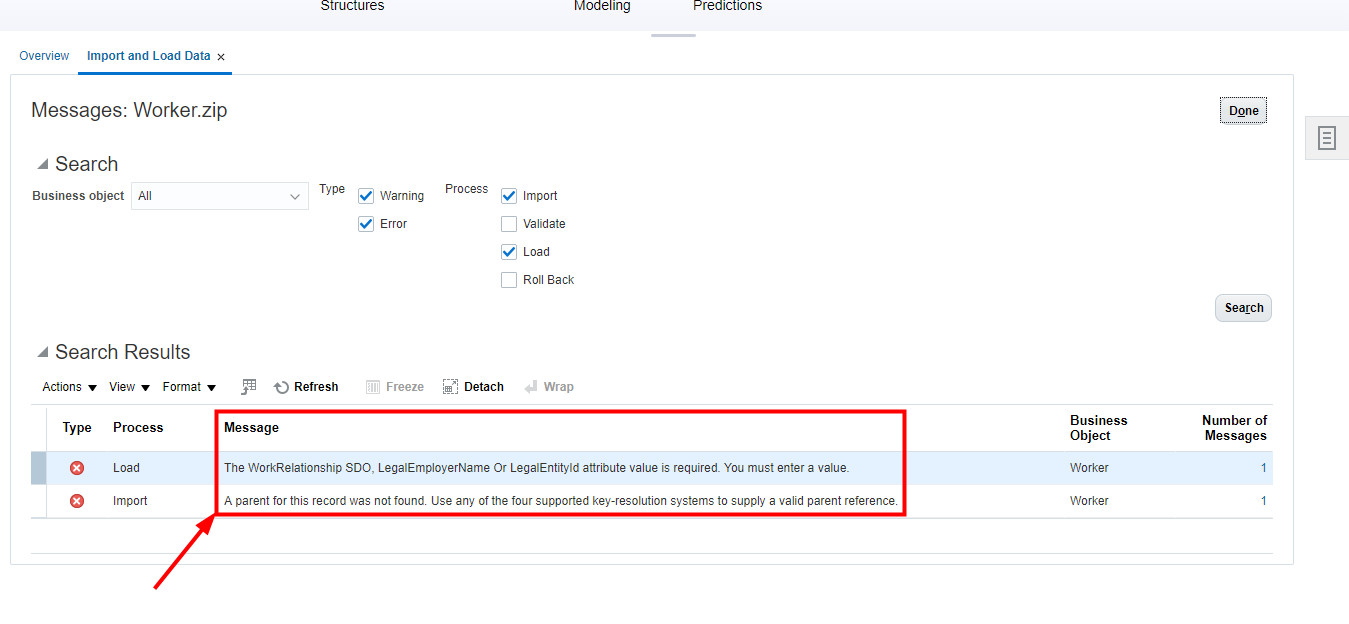The image size is (1349, 624).
Task: Select the Load row handle
Action: [x=38, y=468]
